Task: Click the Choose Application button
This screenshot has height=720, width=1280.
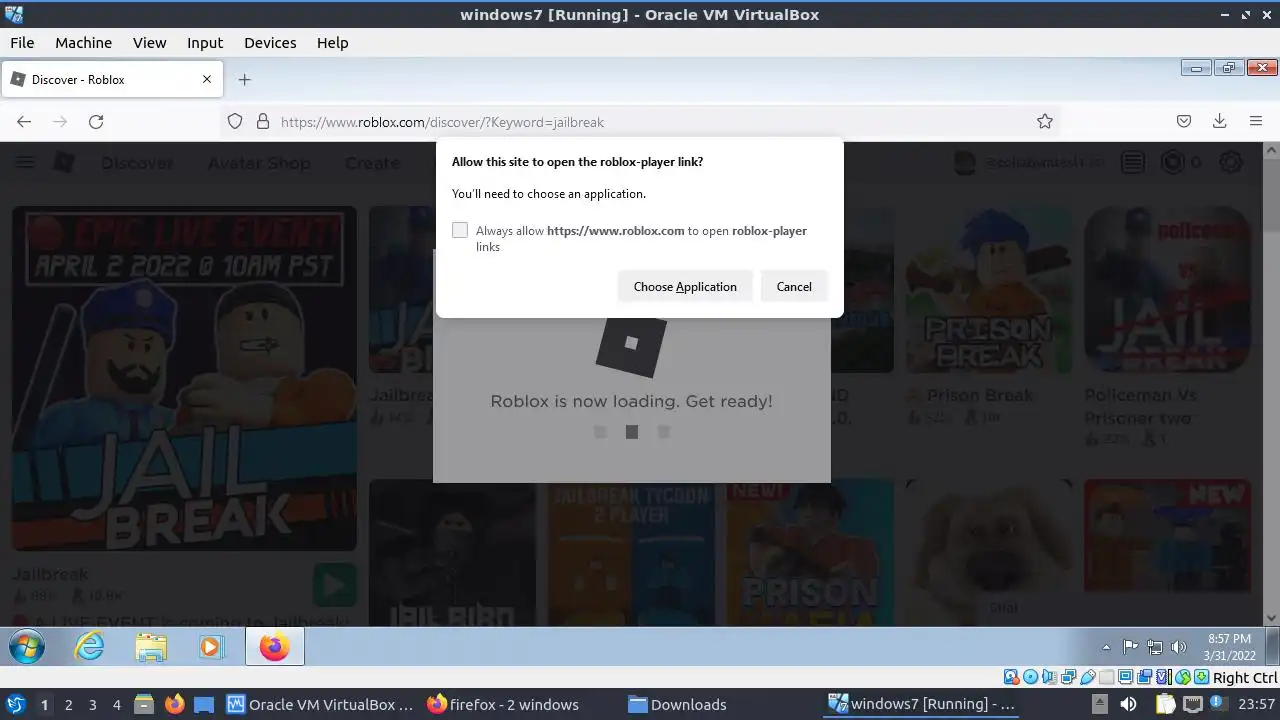Action: pos(685,287)
